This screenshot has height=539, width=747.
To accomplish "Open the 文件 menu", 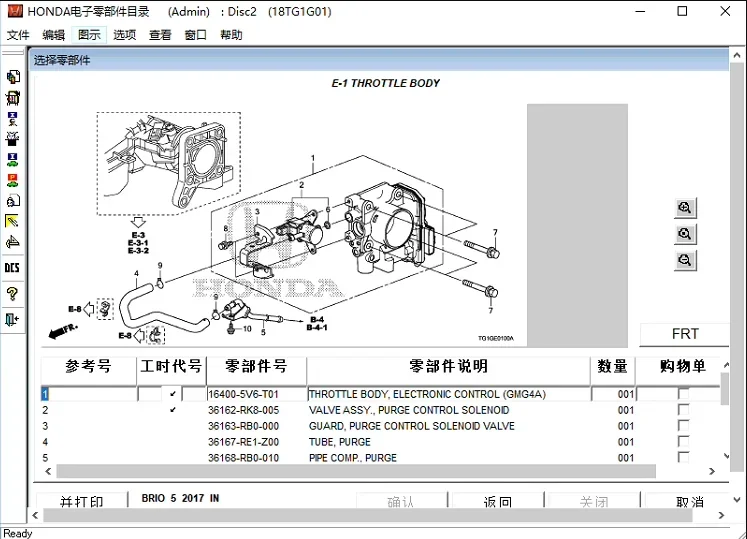I will 18,35.
